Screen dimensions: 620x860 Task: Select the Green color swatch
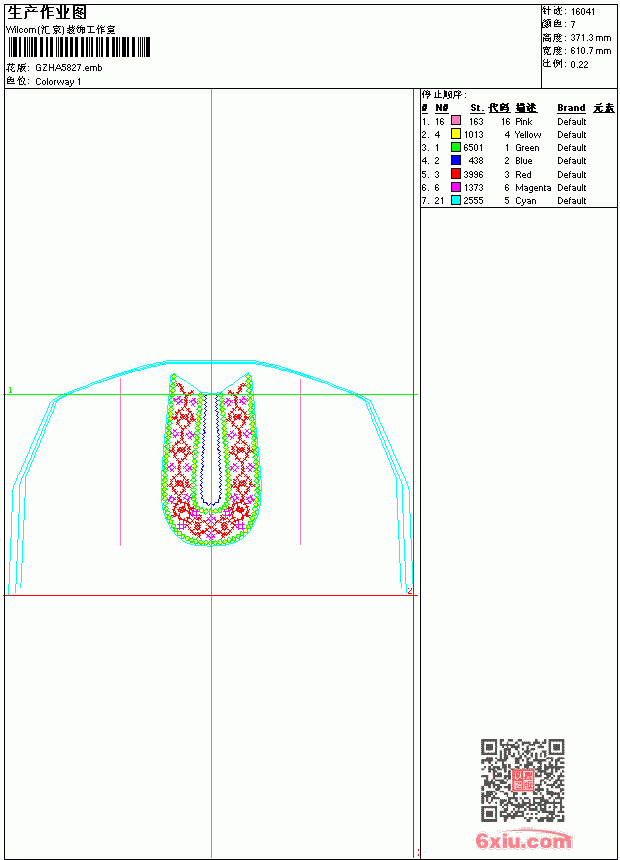[455, 147]
